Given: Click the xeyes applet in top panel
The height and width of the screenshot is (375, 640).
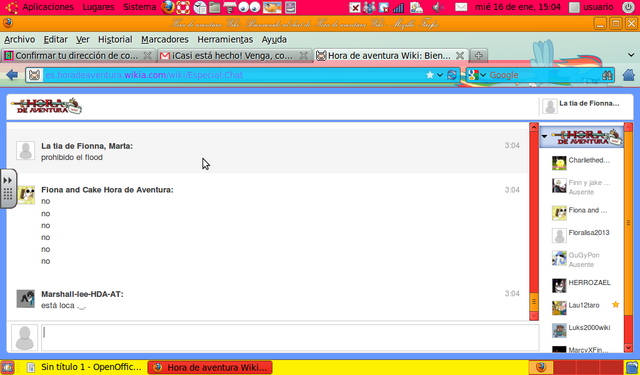Looking at the screenshot, I should coord(249,7).
